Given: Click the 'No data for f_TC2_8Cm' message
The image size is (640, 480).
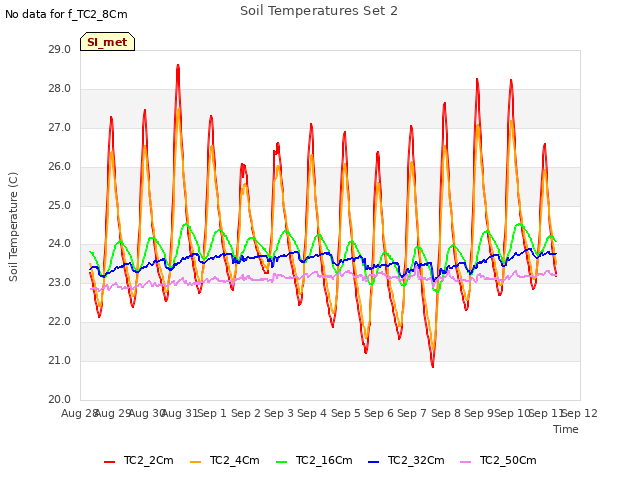Looking at the screenshot, I should pyautogui.click(x=66, y=14).
